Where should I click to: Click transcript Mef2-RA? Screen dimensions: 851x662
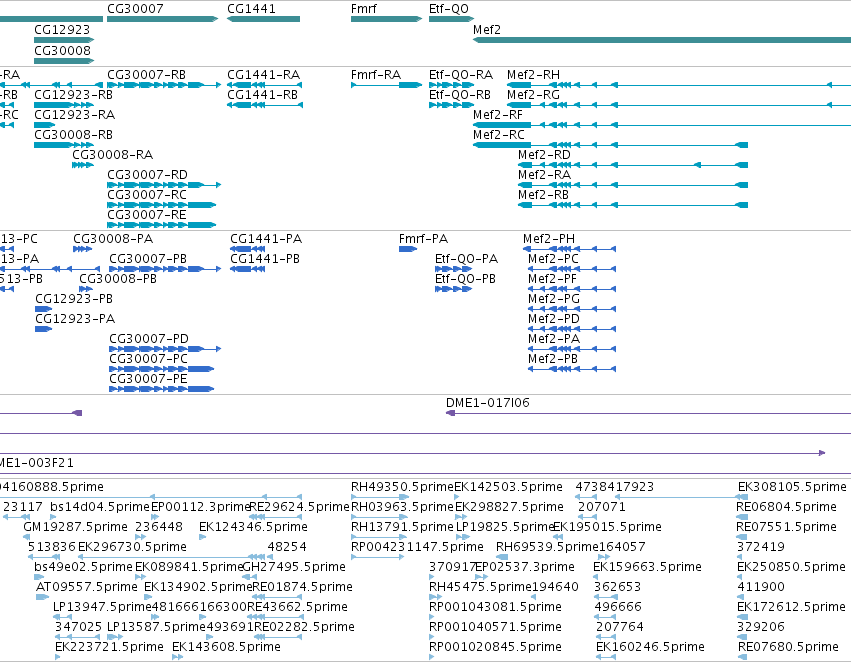pyautogui.click(x=544, y=175)
